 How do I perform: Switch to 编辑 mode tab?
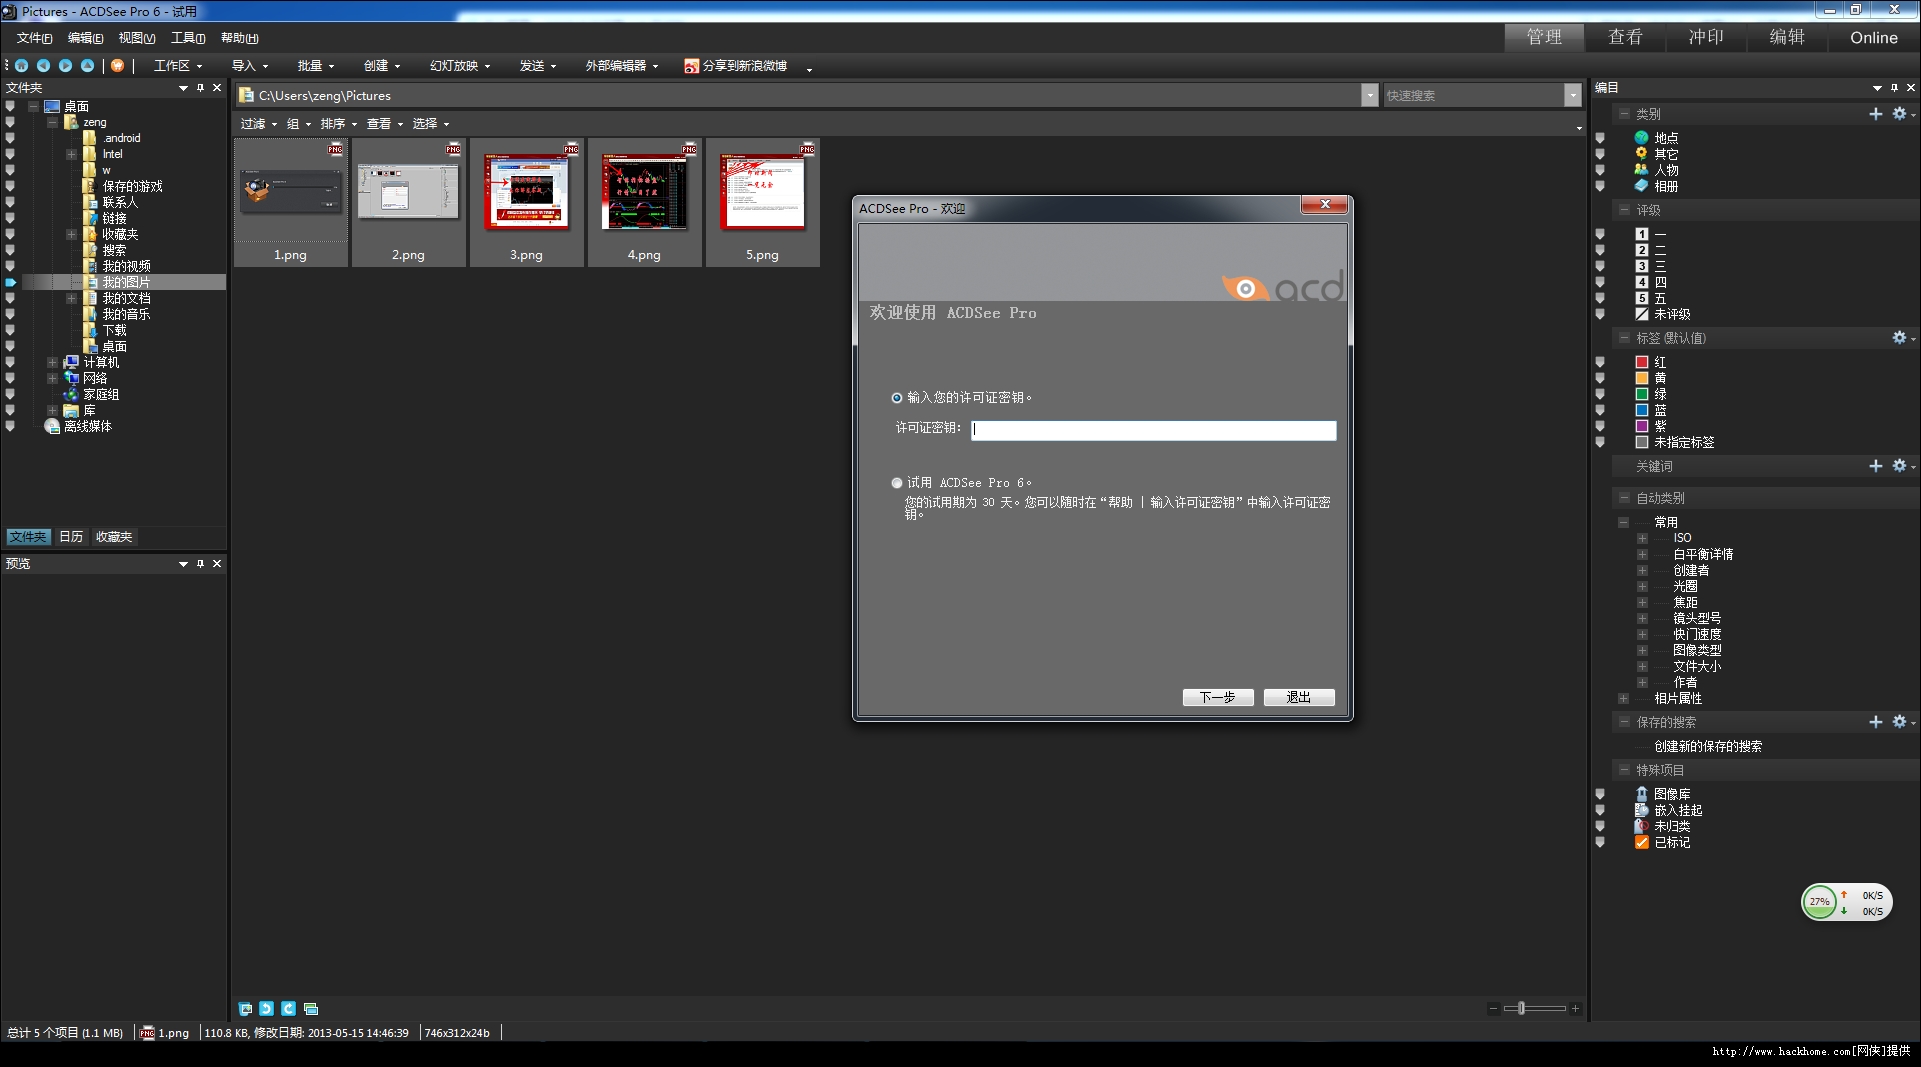click(x=1787, y=37)
